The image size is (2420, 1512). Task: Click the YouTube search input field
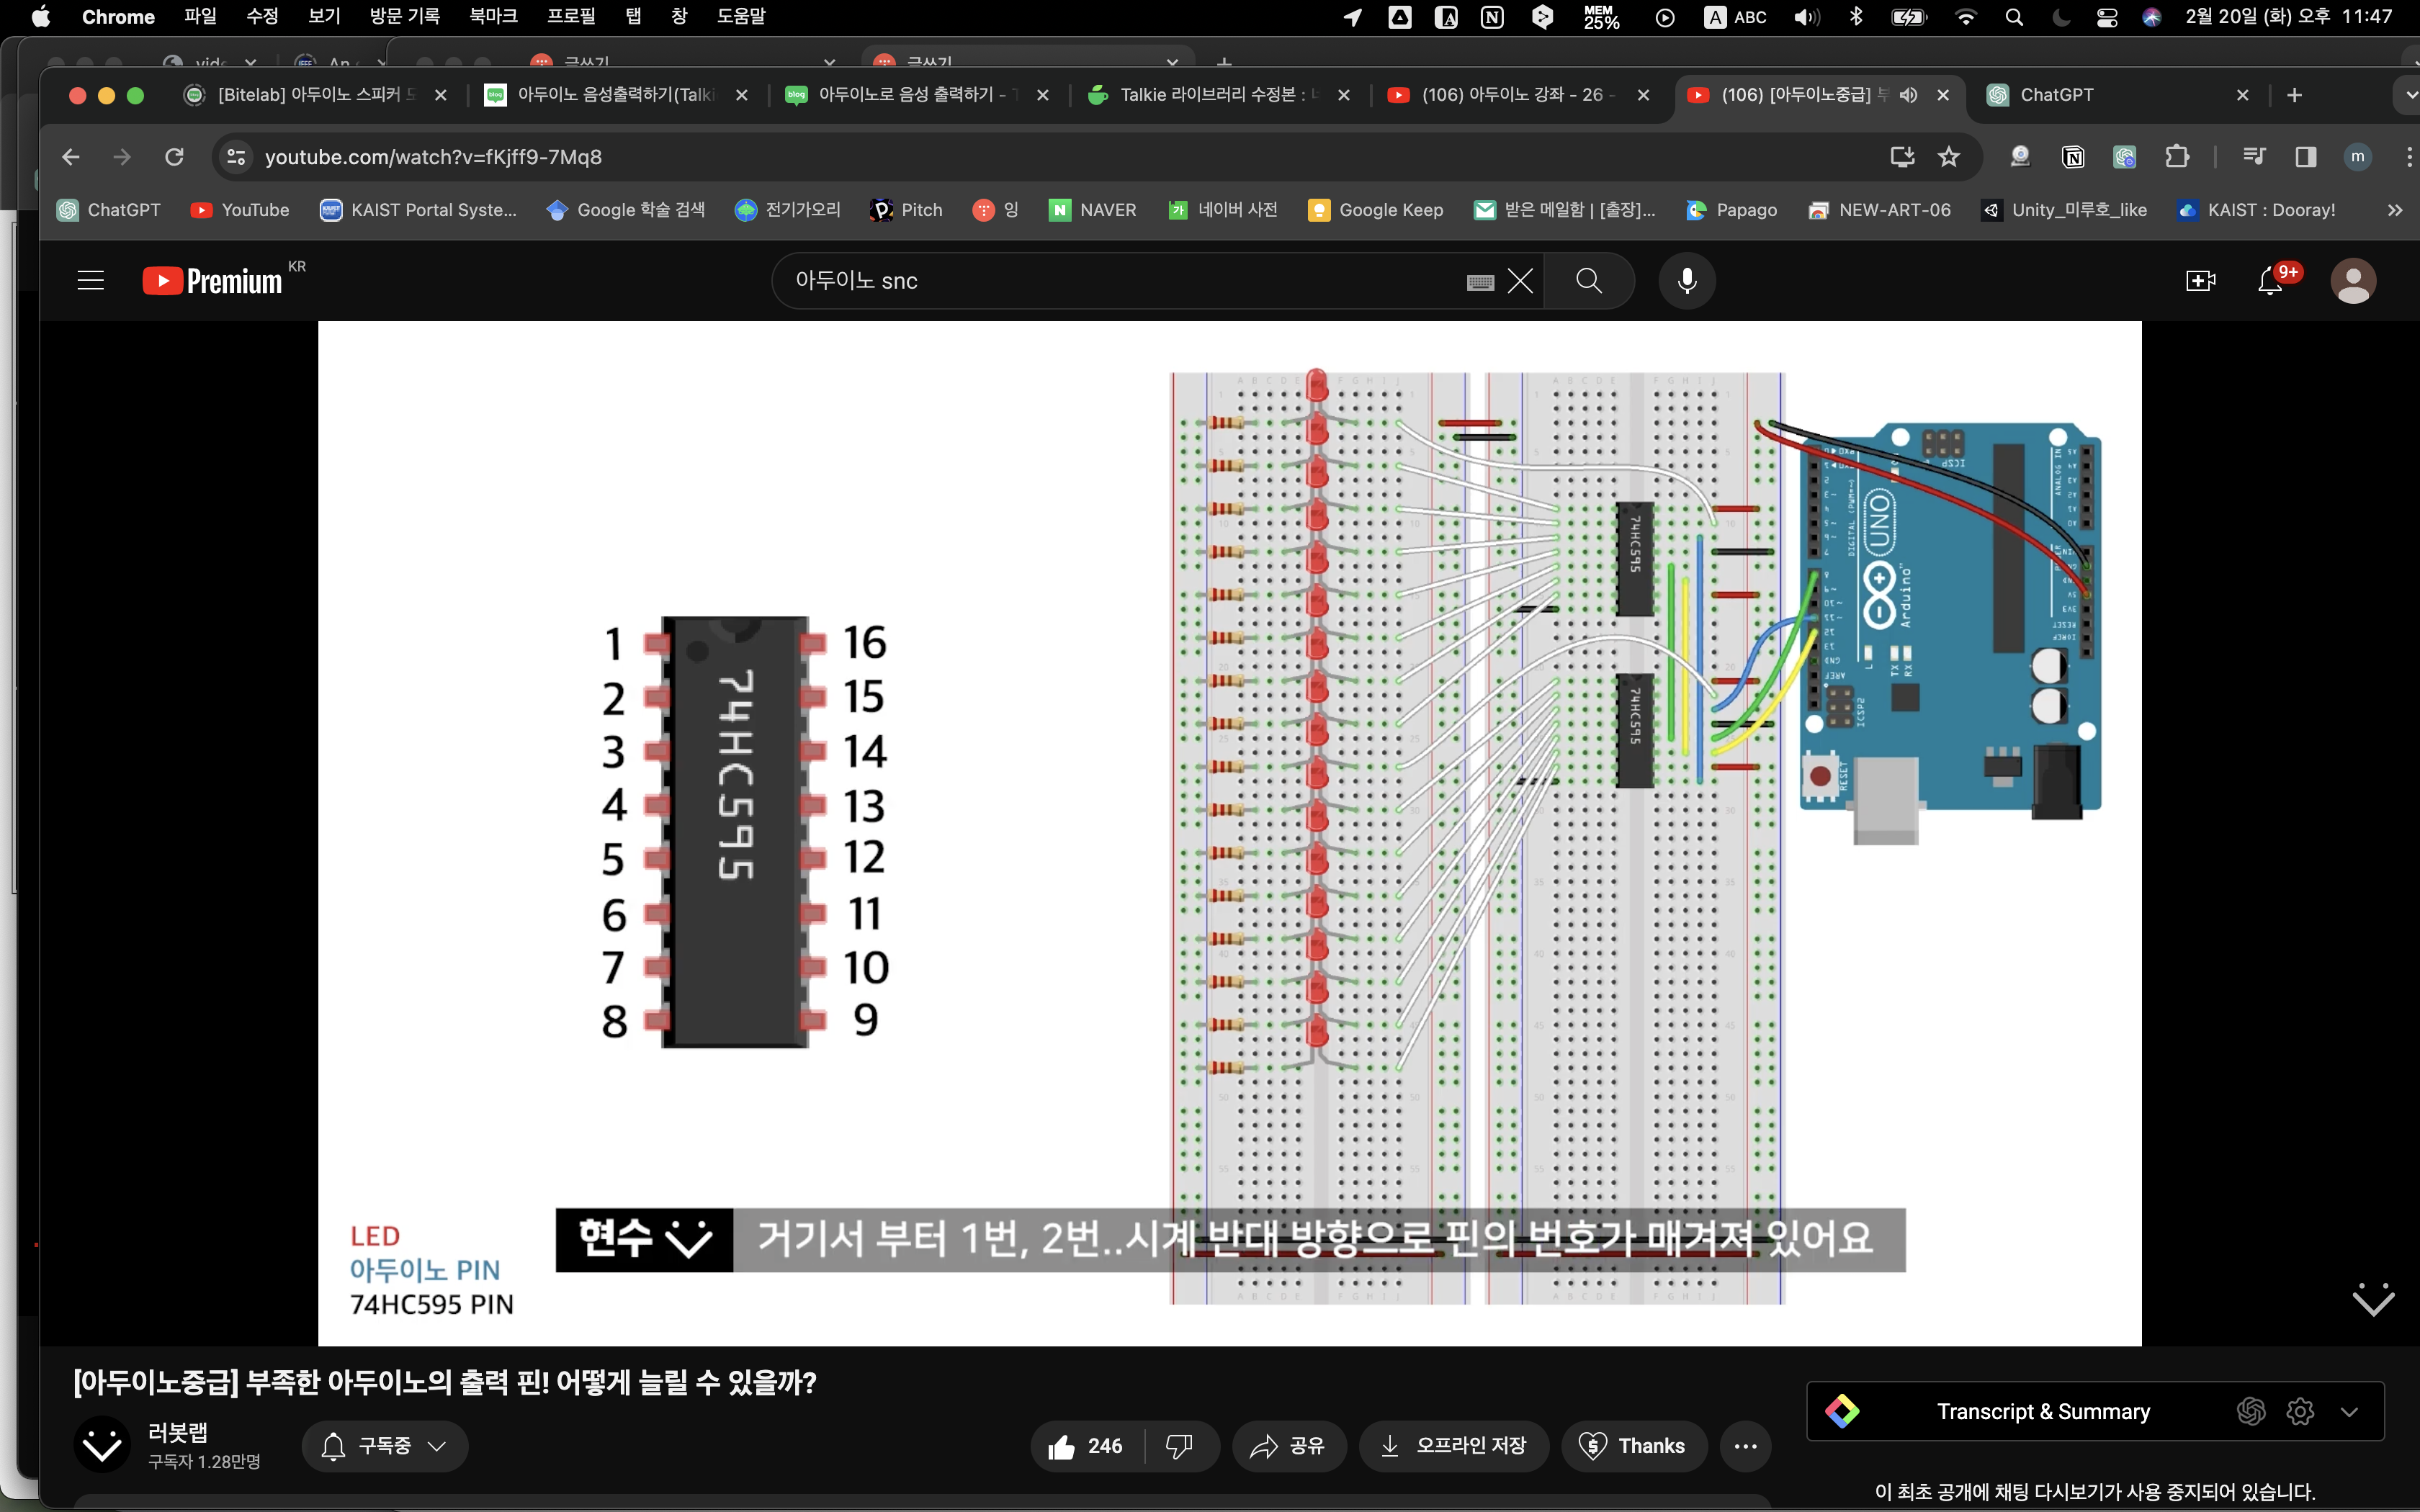point(1120,281)
